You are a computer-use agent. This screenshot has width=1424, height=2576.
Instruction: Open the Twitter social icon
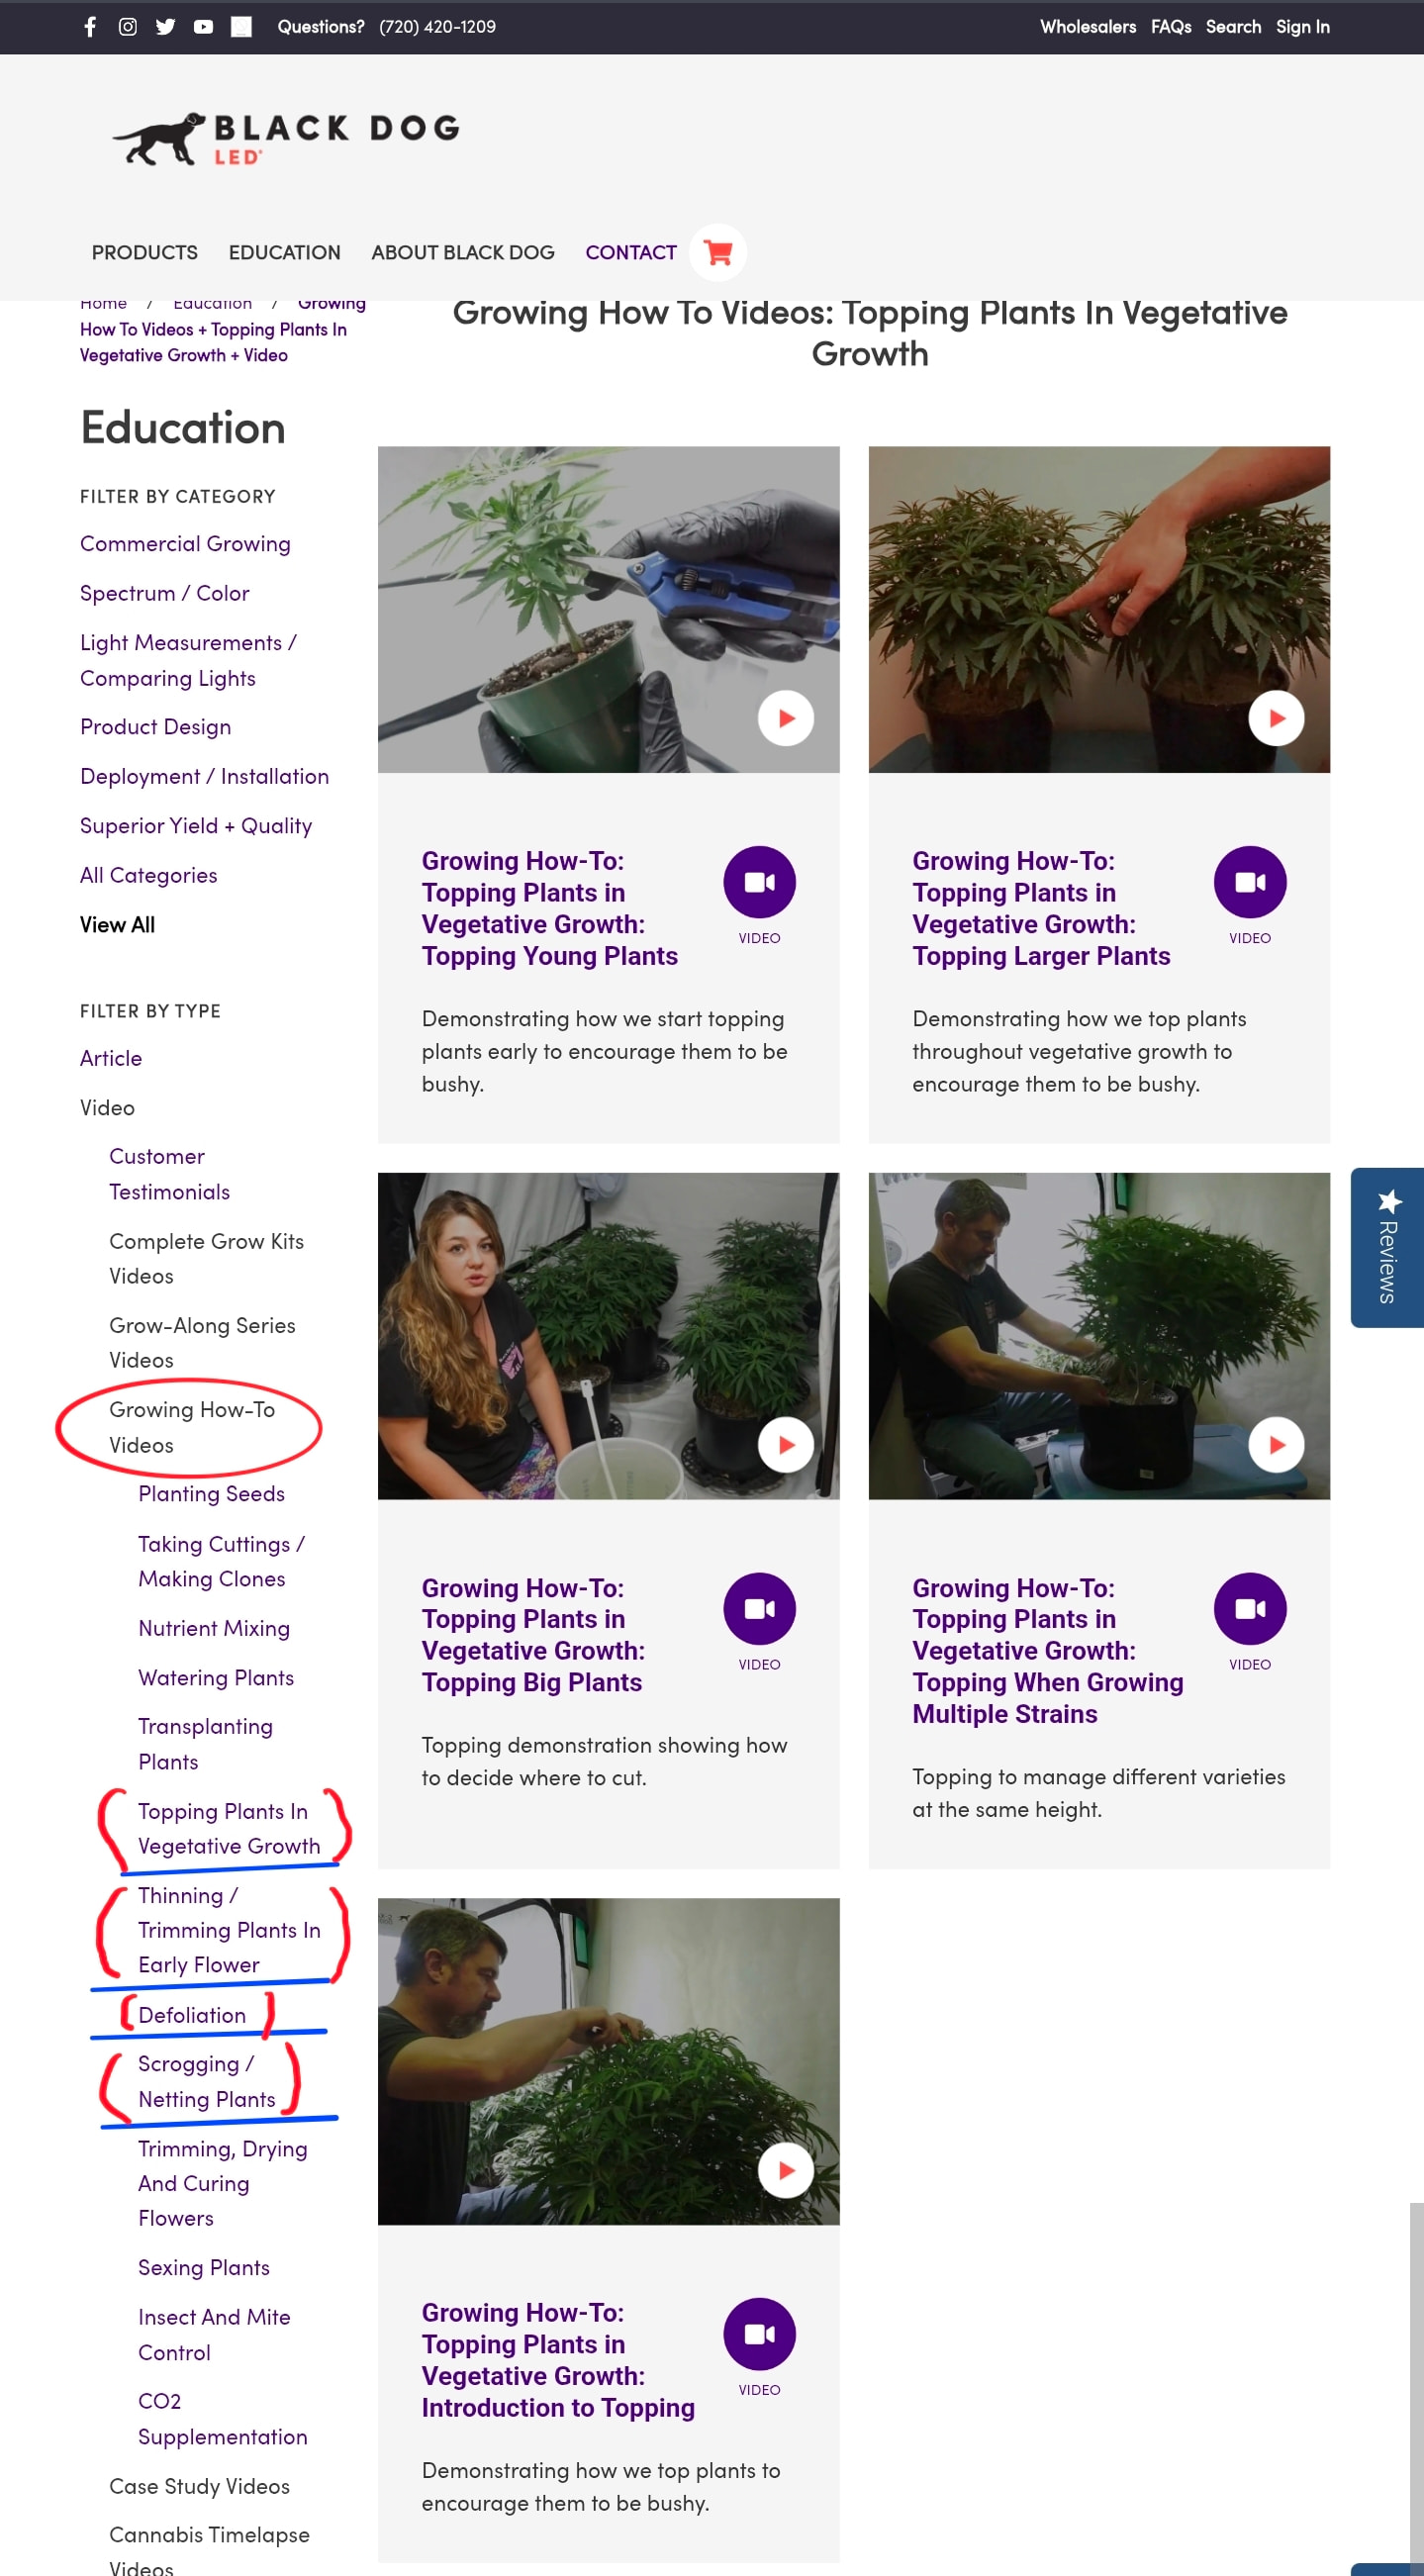[x=166, y=27]
